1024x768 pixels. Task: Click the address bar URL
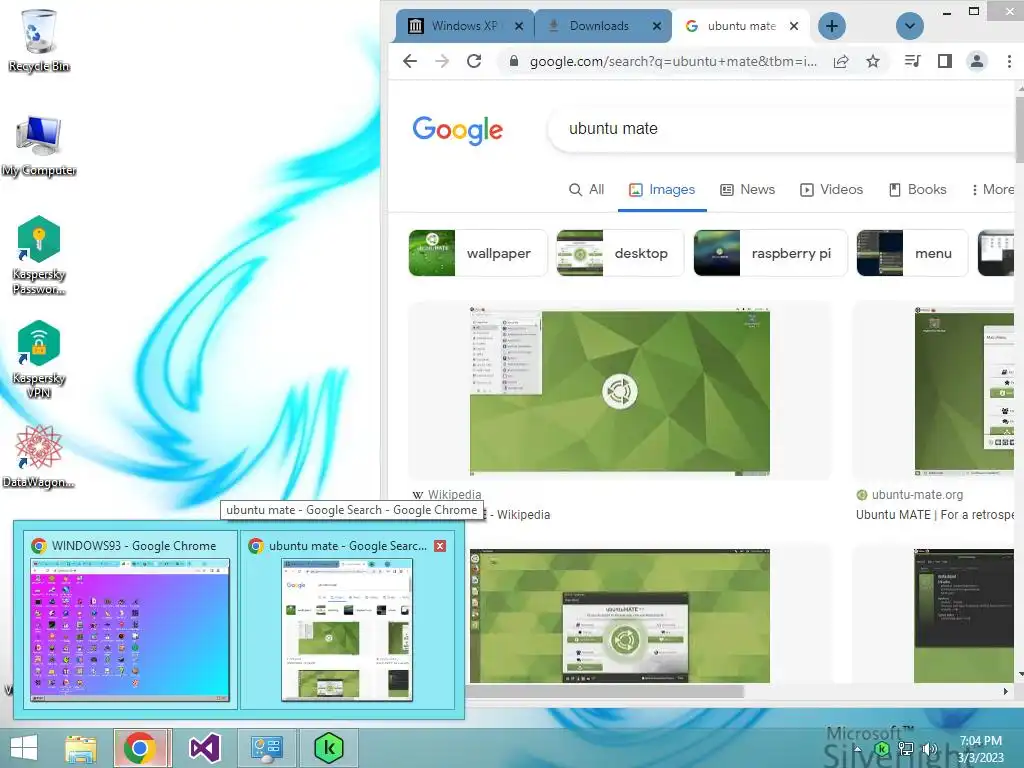point(673,61)
